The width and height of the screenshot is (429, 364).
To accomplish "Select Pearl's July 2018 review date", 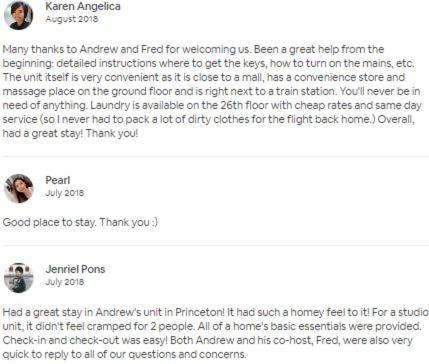I will 65,193.
